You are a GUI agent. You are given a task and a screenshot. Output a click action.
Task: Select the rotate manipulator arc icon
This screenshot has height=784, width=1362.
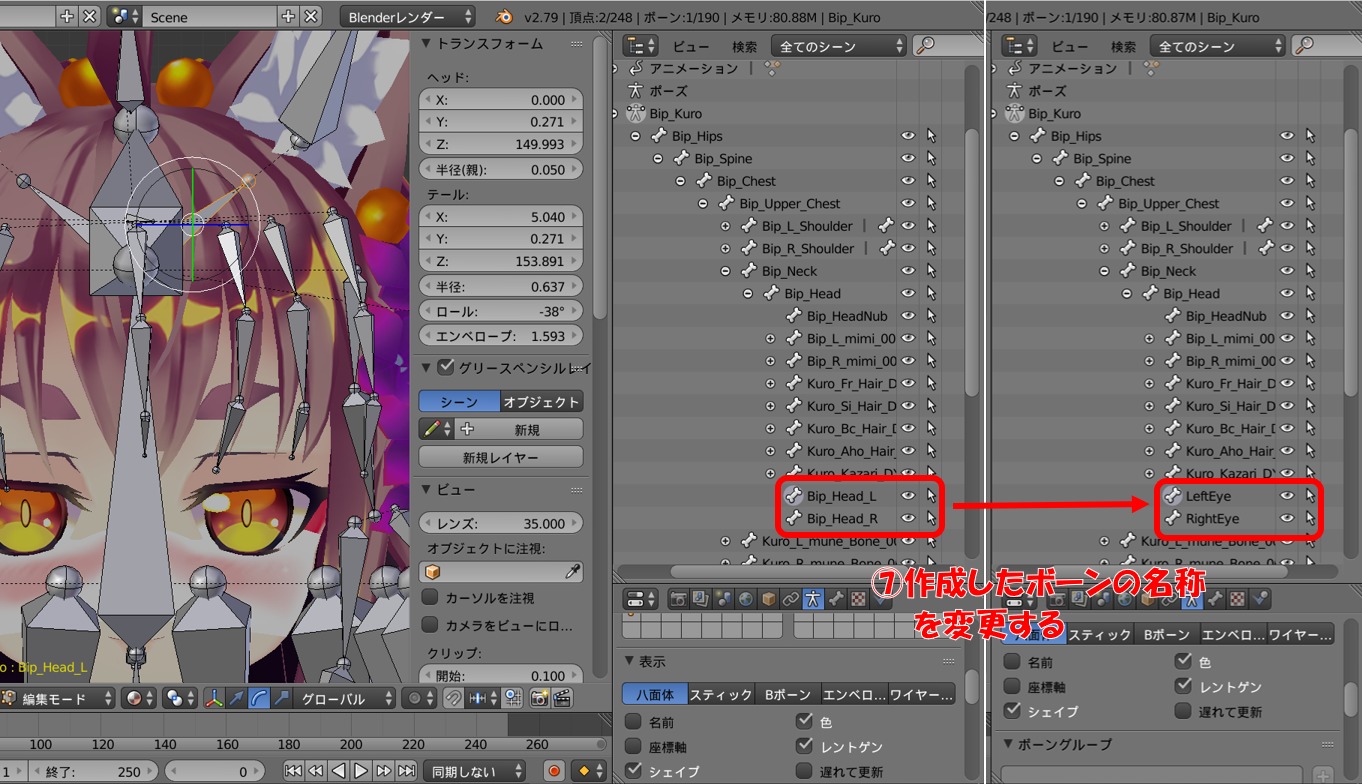pos(260,699)
